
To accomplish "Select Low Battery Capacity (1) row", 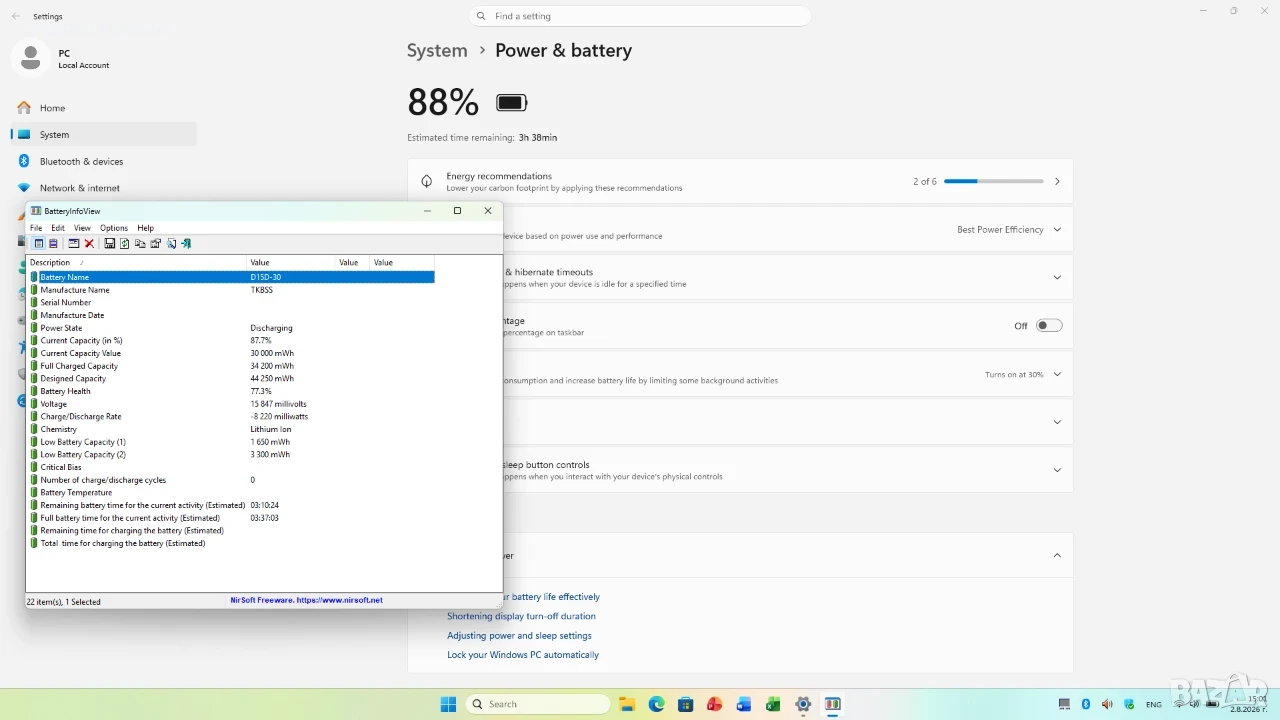I will point(231,442).
